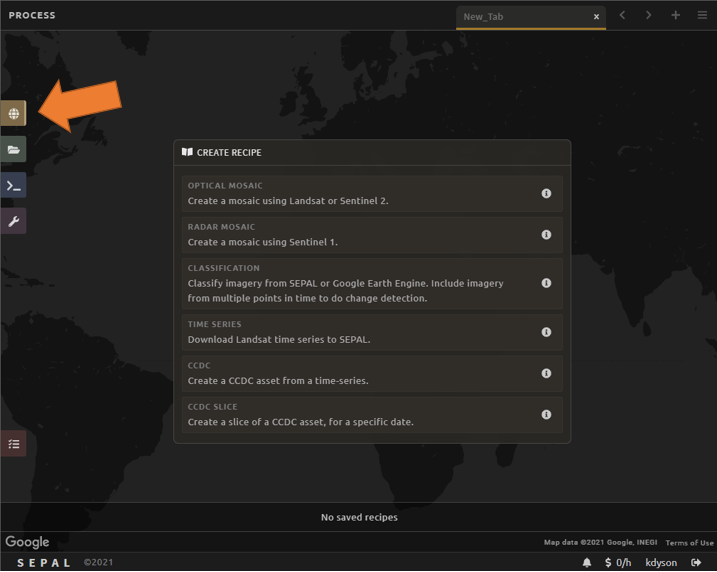Click the logout icon in footer
The image size is (717, 572).
click(697, 563)
